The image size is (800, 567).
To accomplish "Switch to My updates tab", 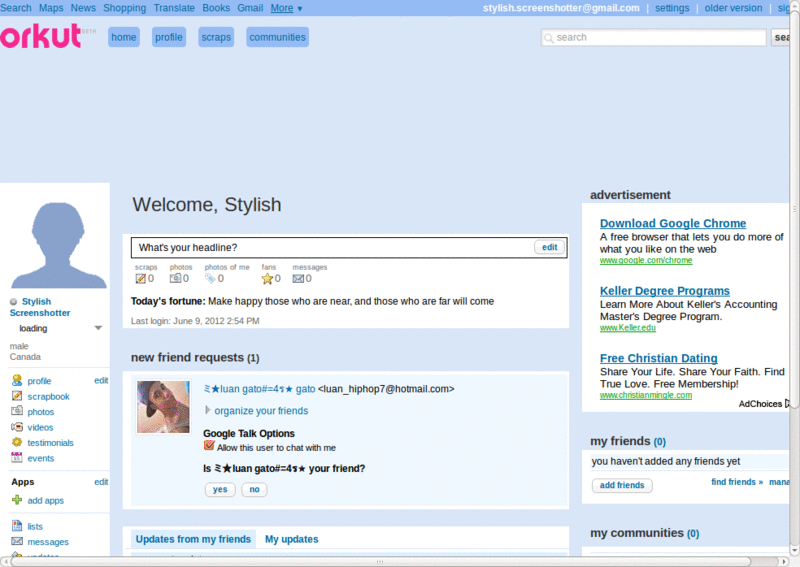I will tap(291, 539).
